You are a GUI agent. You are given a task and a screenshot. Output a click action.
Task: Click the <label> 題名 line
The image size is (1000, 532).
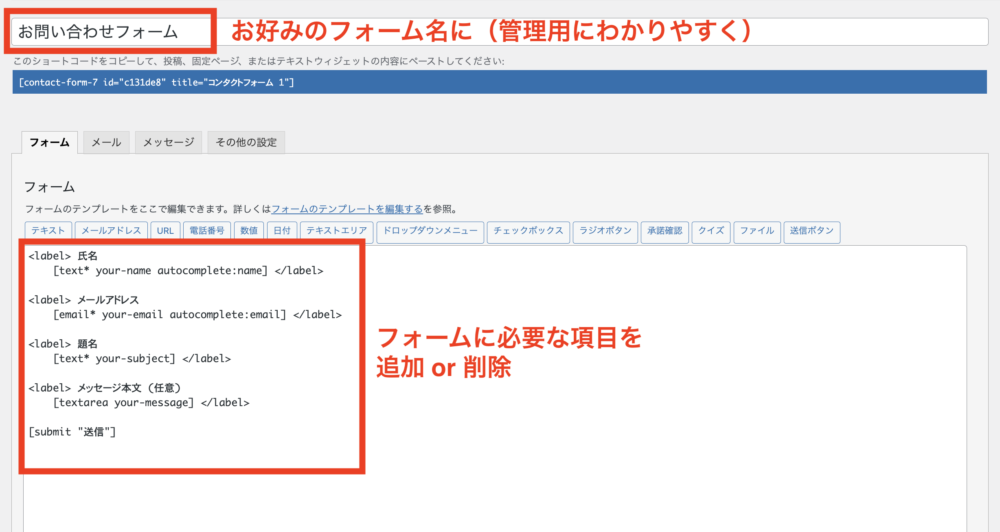(x=63, y=344)
